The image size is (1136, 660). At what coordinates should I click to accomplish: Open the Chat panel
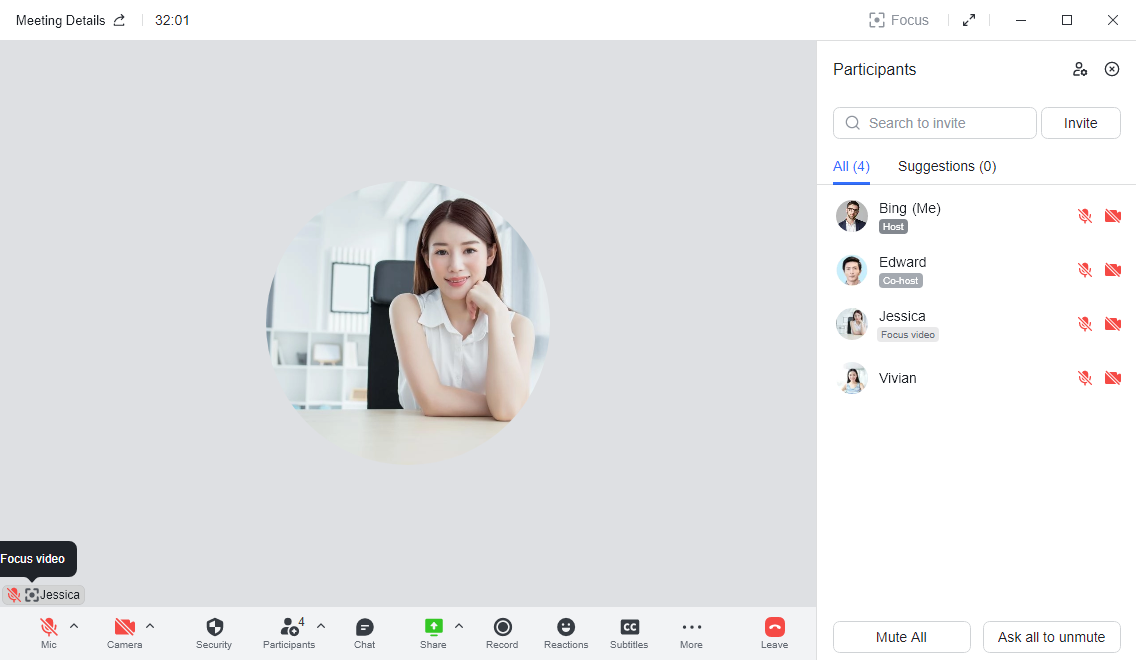pyautogui.click(x=364, y=628)
